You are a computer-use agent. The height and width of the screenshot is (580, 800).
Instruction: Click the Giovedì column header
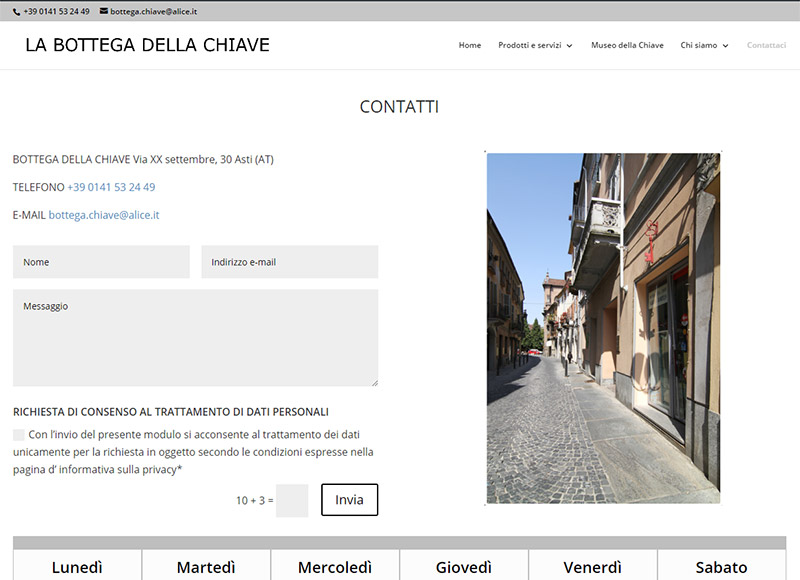[464, 567]
